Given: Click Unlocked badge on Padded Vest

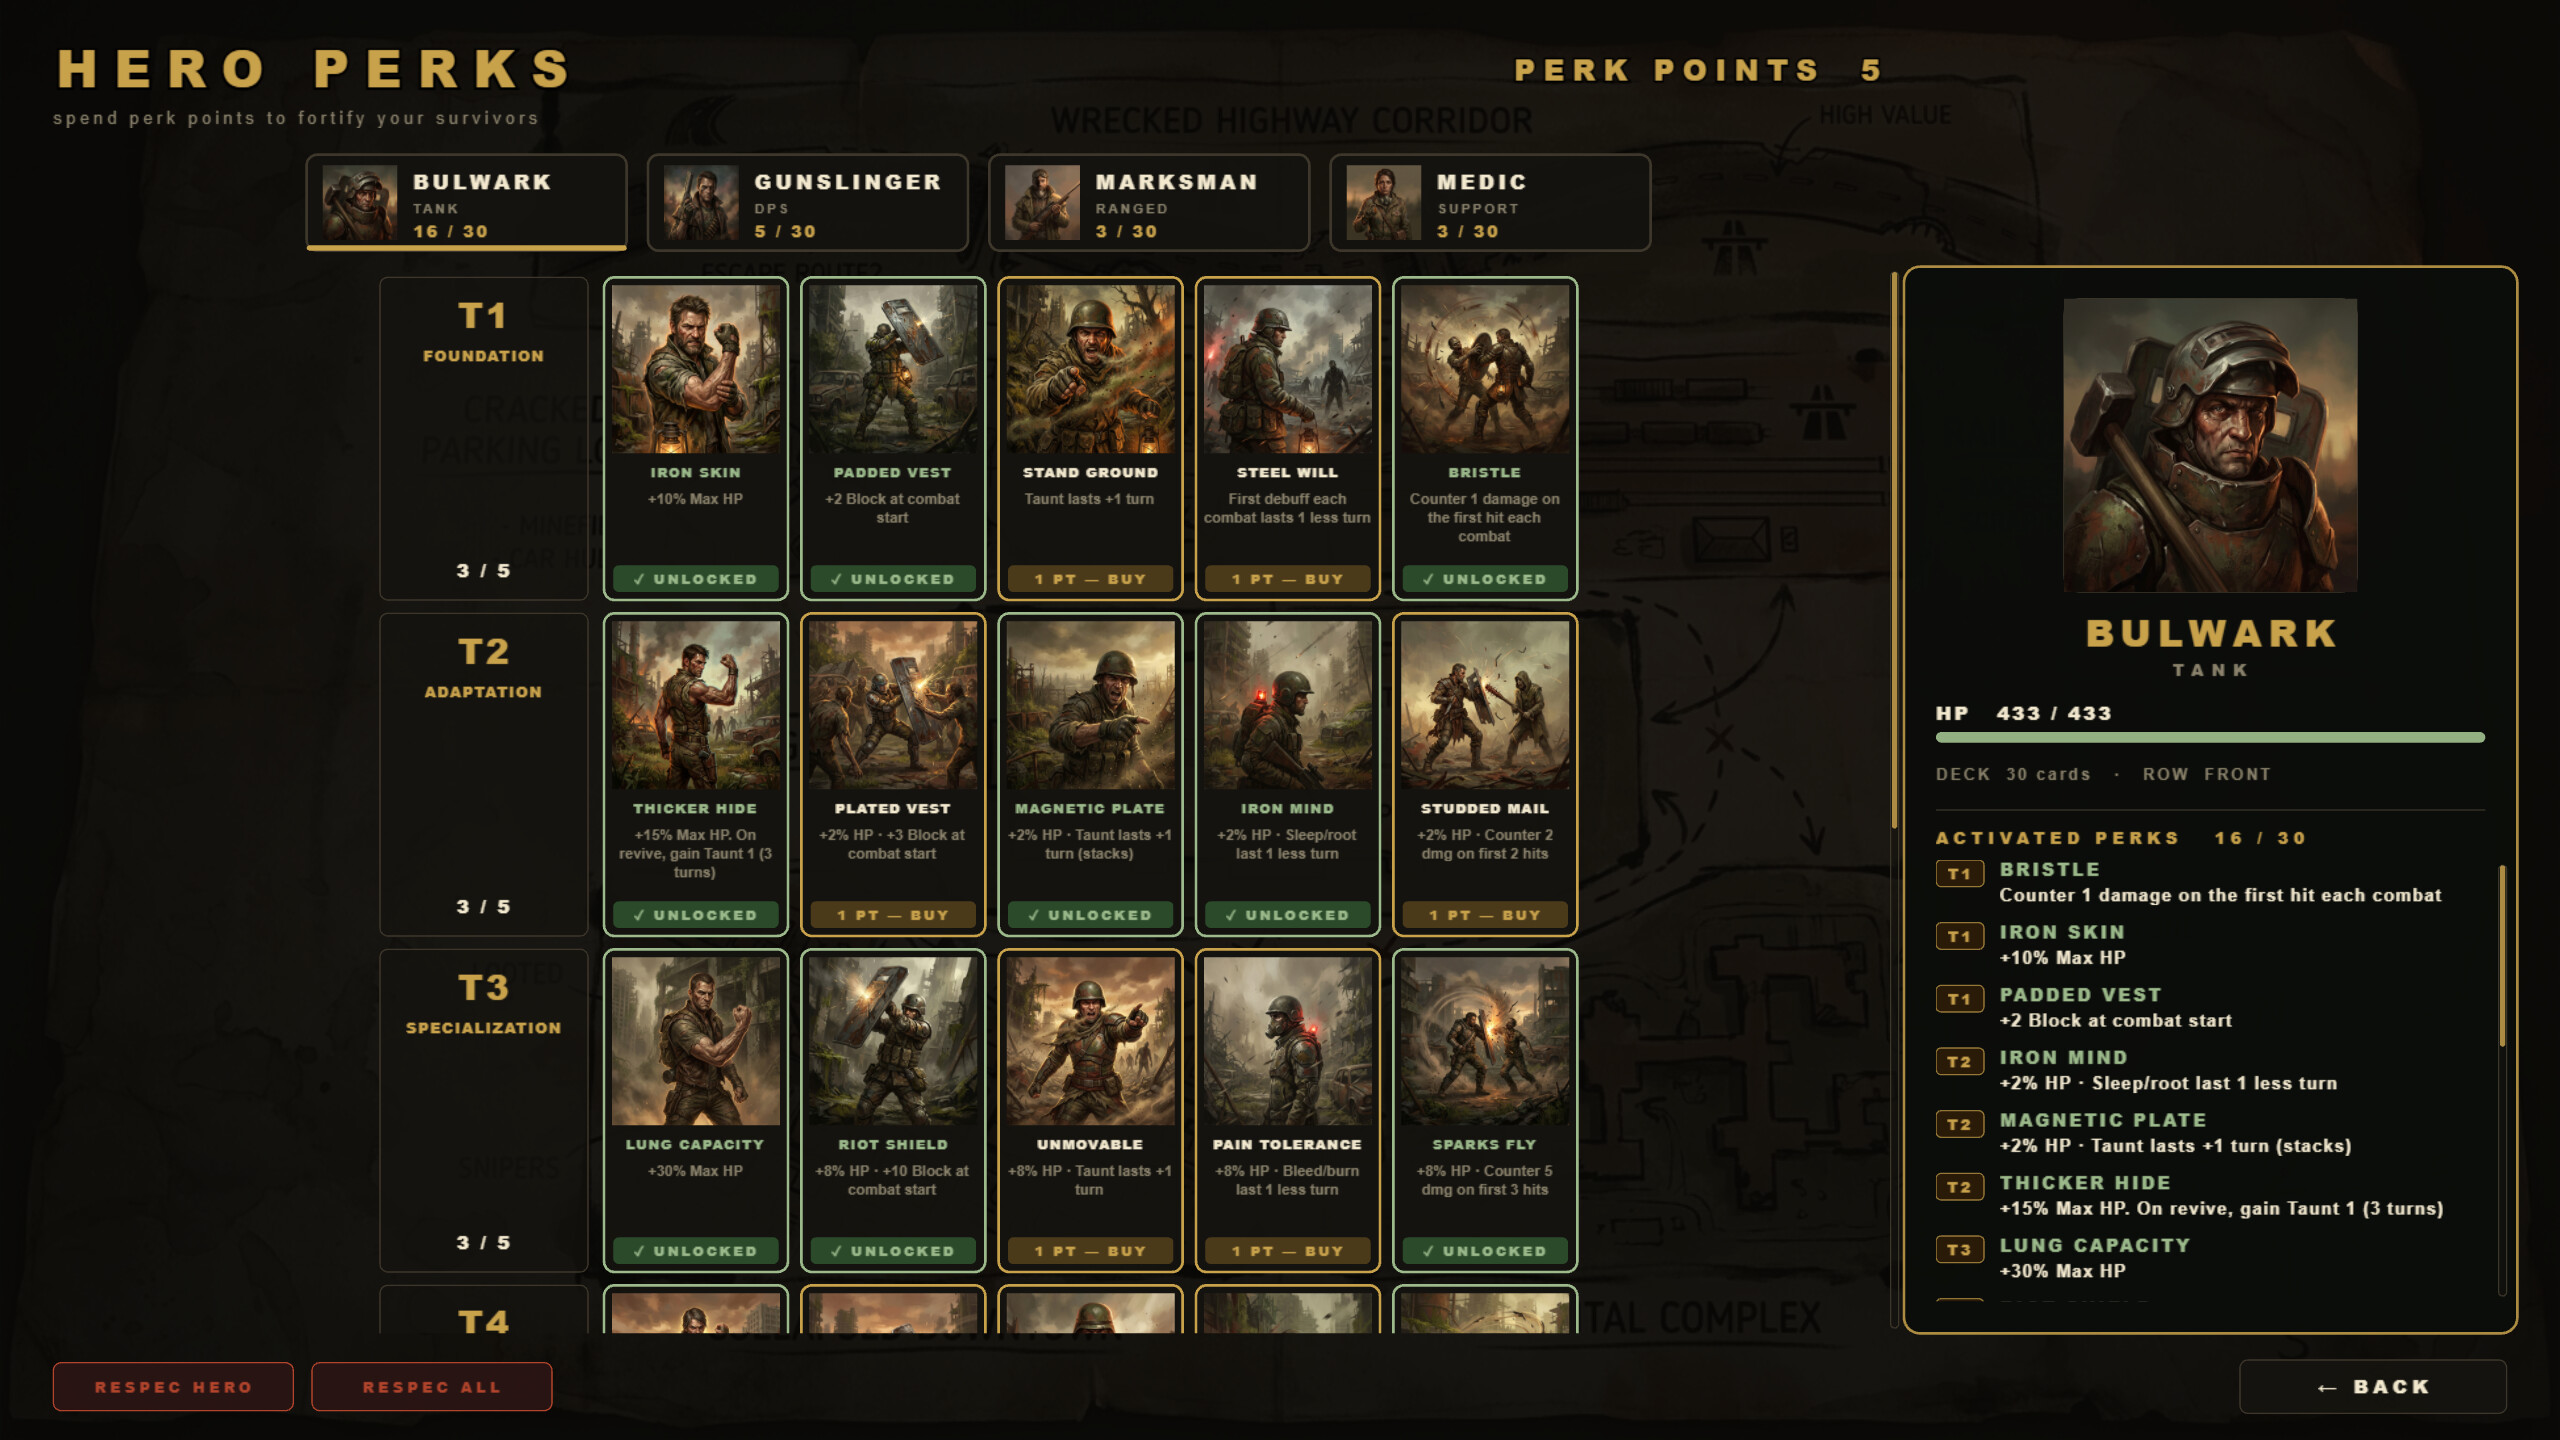Looking at the screenshot, I should tap(893, 579).
